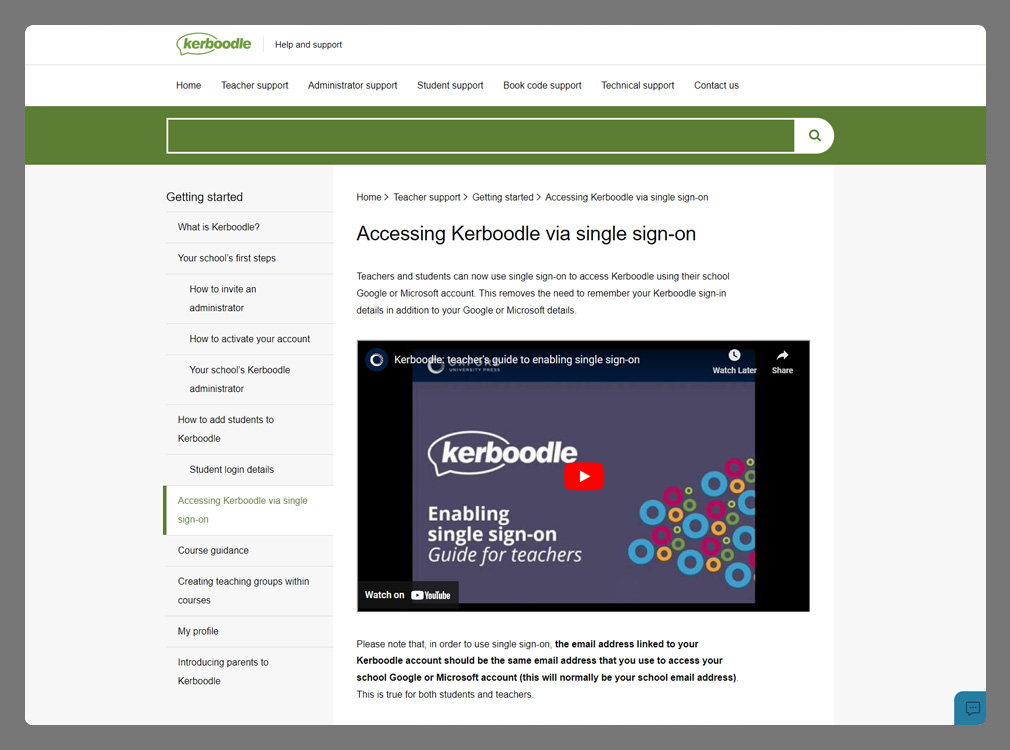This screenshot has height=750, width=1010.
Task: Click the video title text link
Action: pyautogui.click(x=517, y=360)
